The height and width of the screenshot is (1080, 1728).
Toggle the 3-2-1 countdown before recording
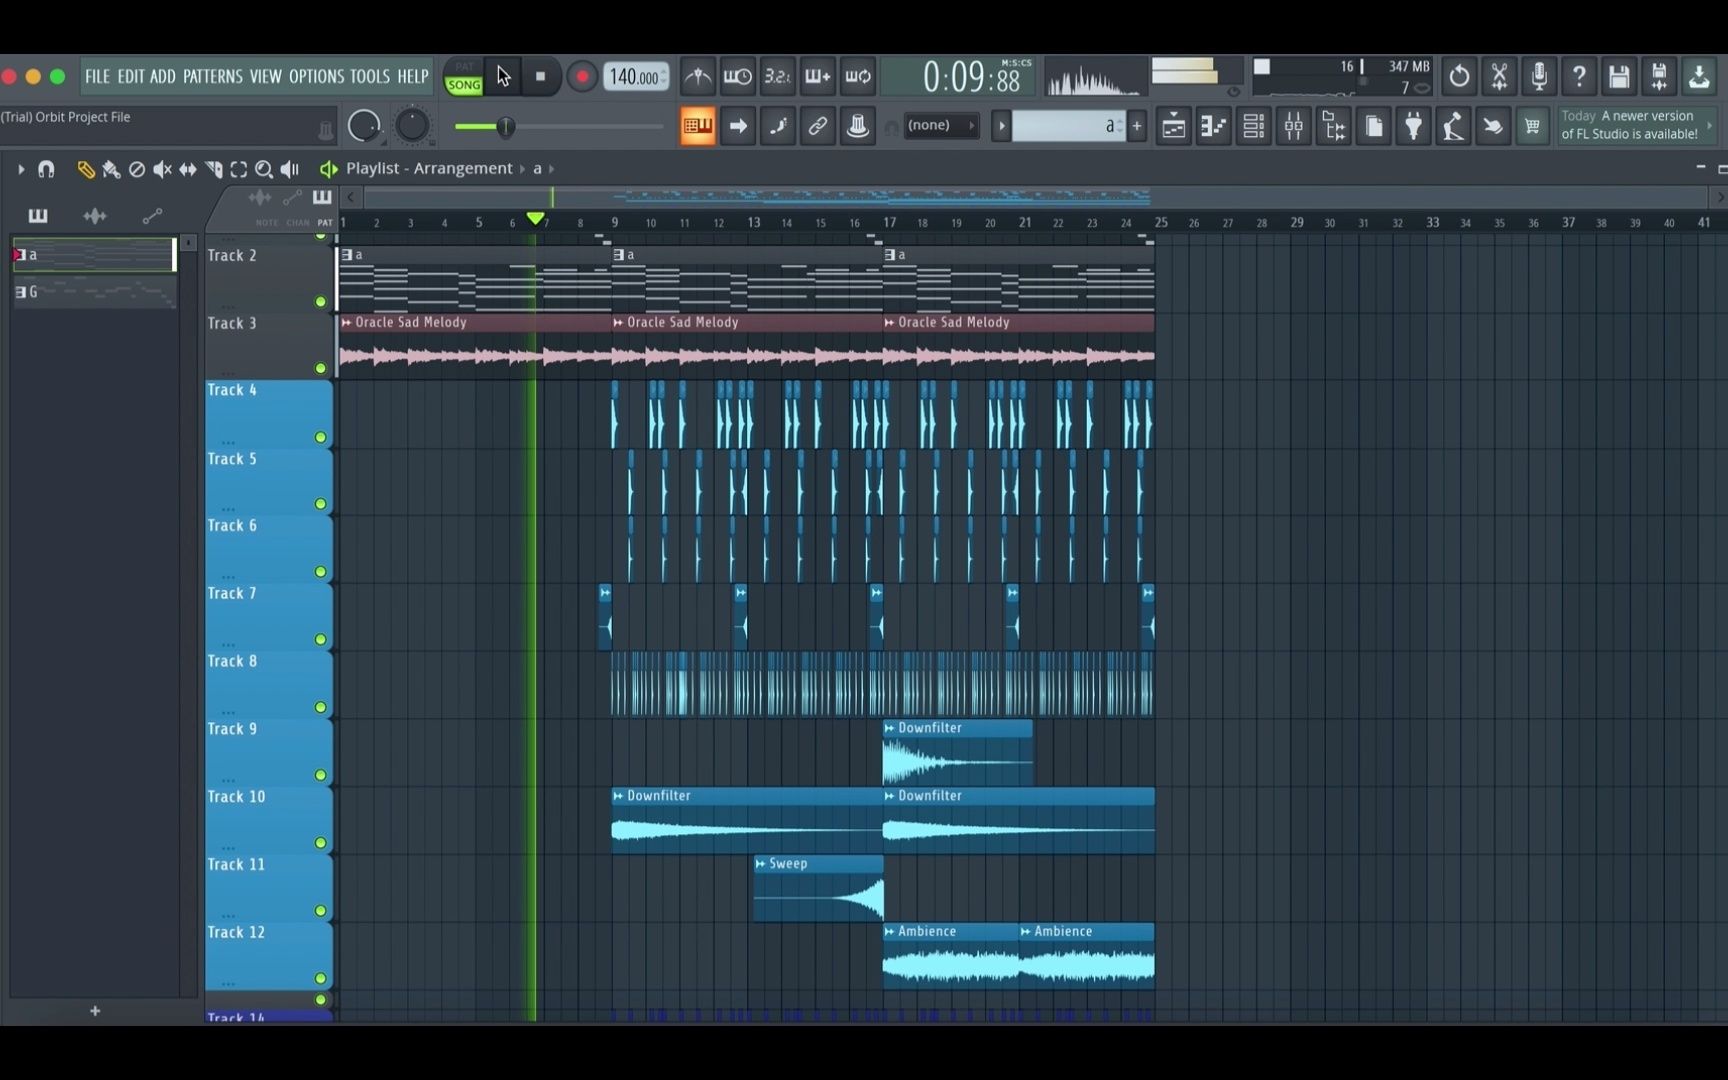tap(777, 76)
